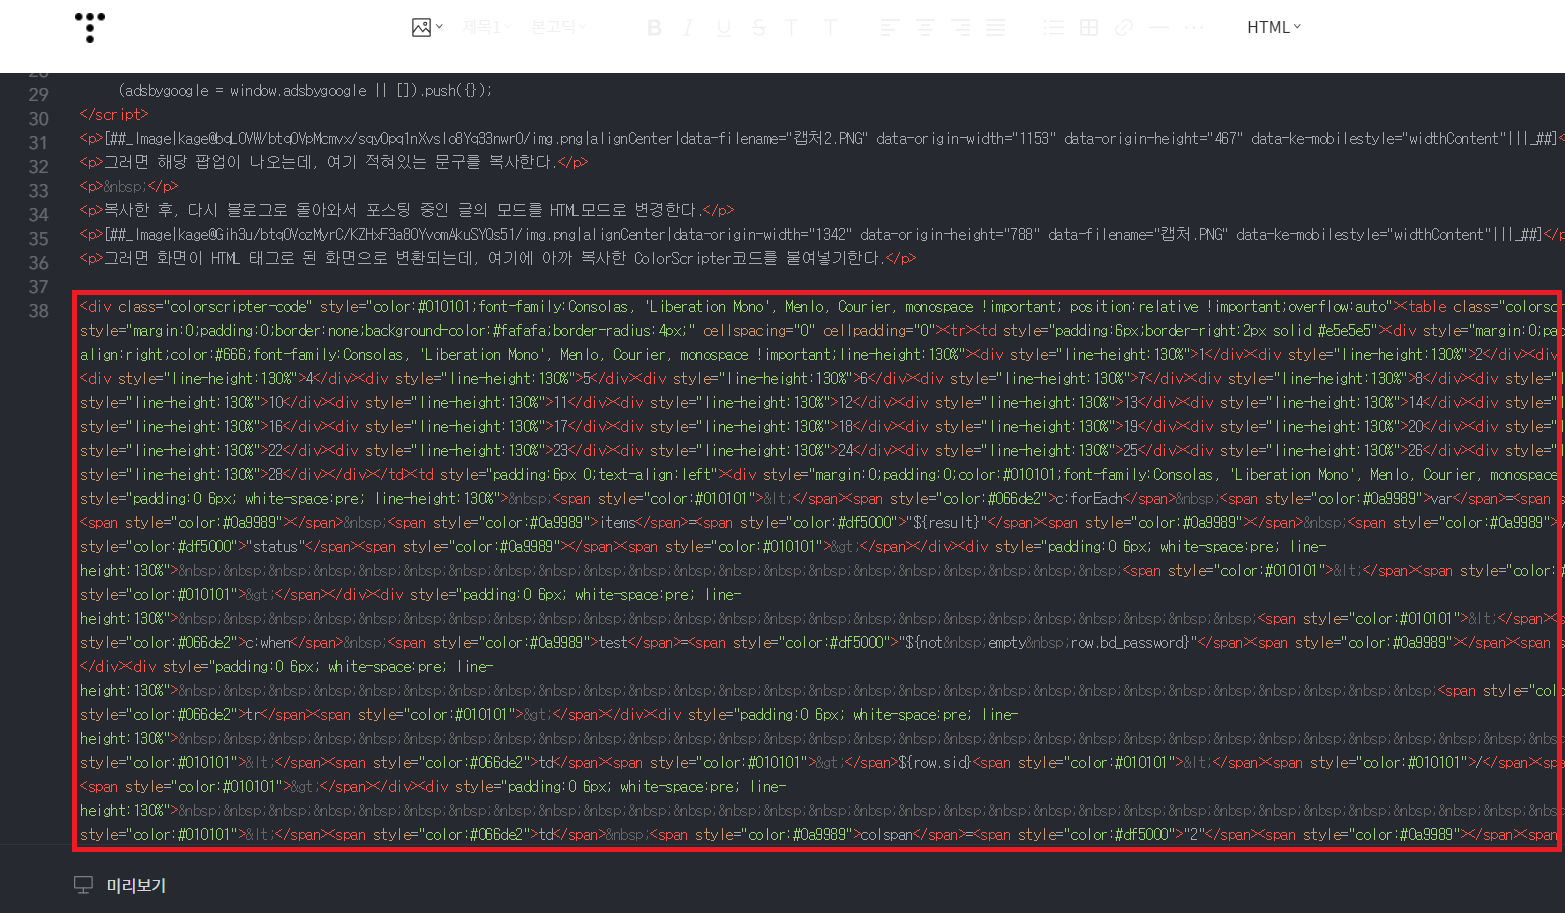Click line number 30 in gutter
This screenshot has width=1565, height=913.
point(38,119)
